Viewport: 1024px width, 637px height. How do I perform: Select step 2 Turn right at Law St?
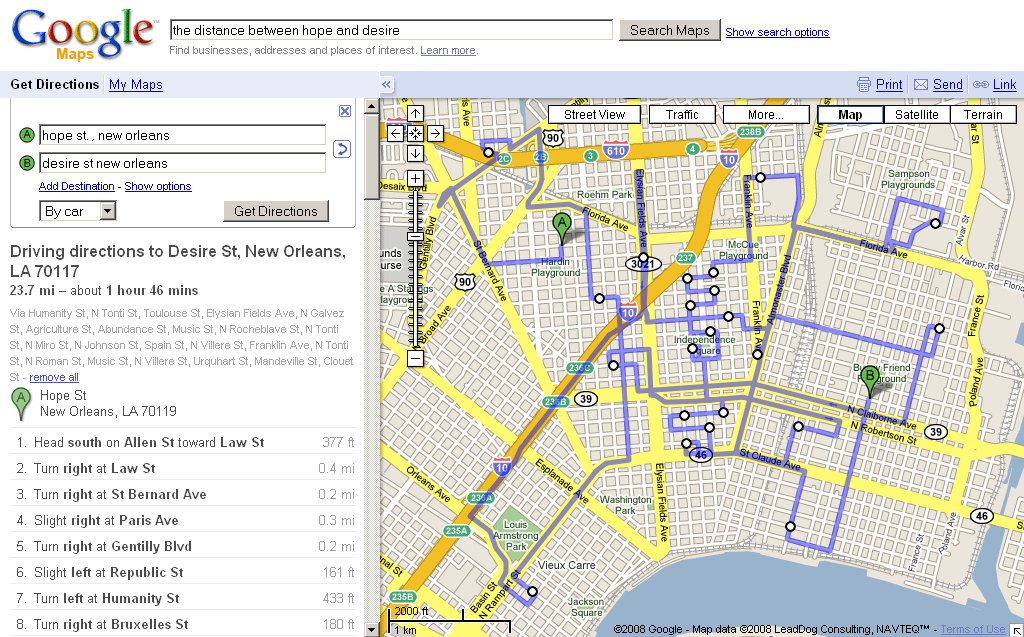(184, 468)
